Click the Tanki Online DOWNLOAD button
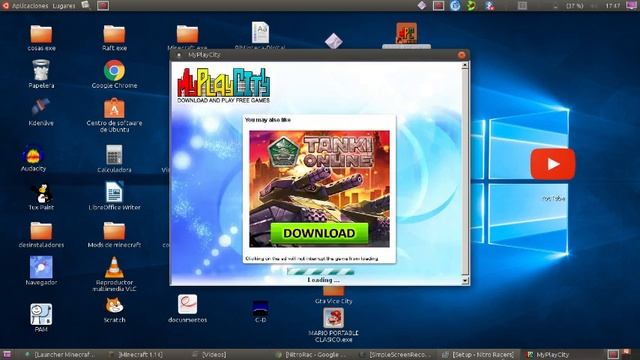640x360 pixels. click(x=319, y=233)
